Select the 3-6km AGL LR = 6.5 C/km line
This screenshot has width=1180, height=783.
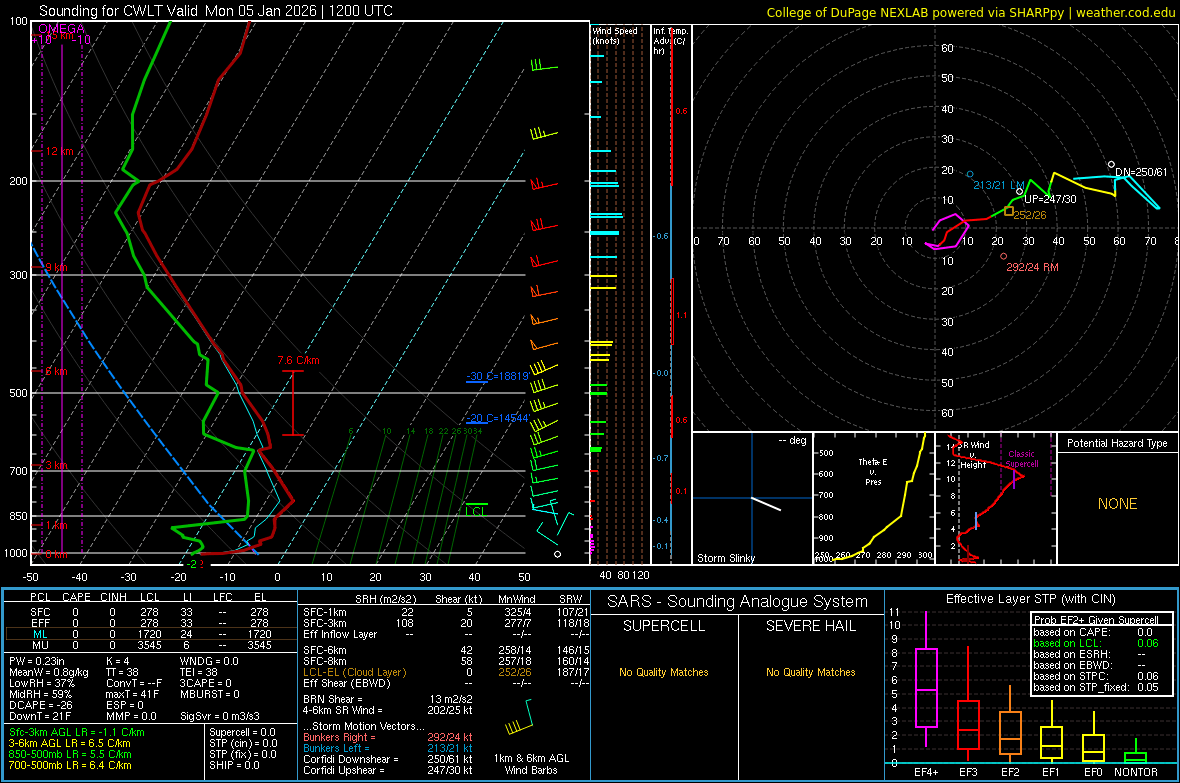pos(69,743)
